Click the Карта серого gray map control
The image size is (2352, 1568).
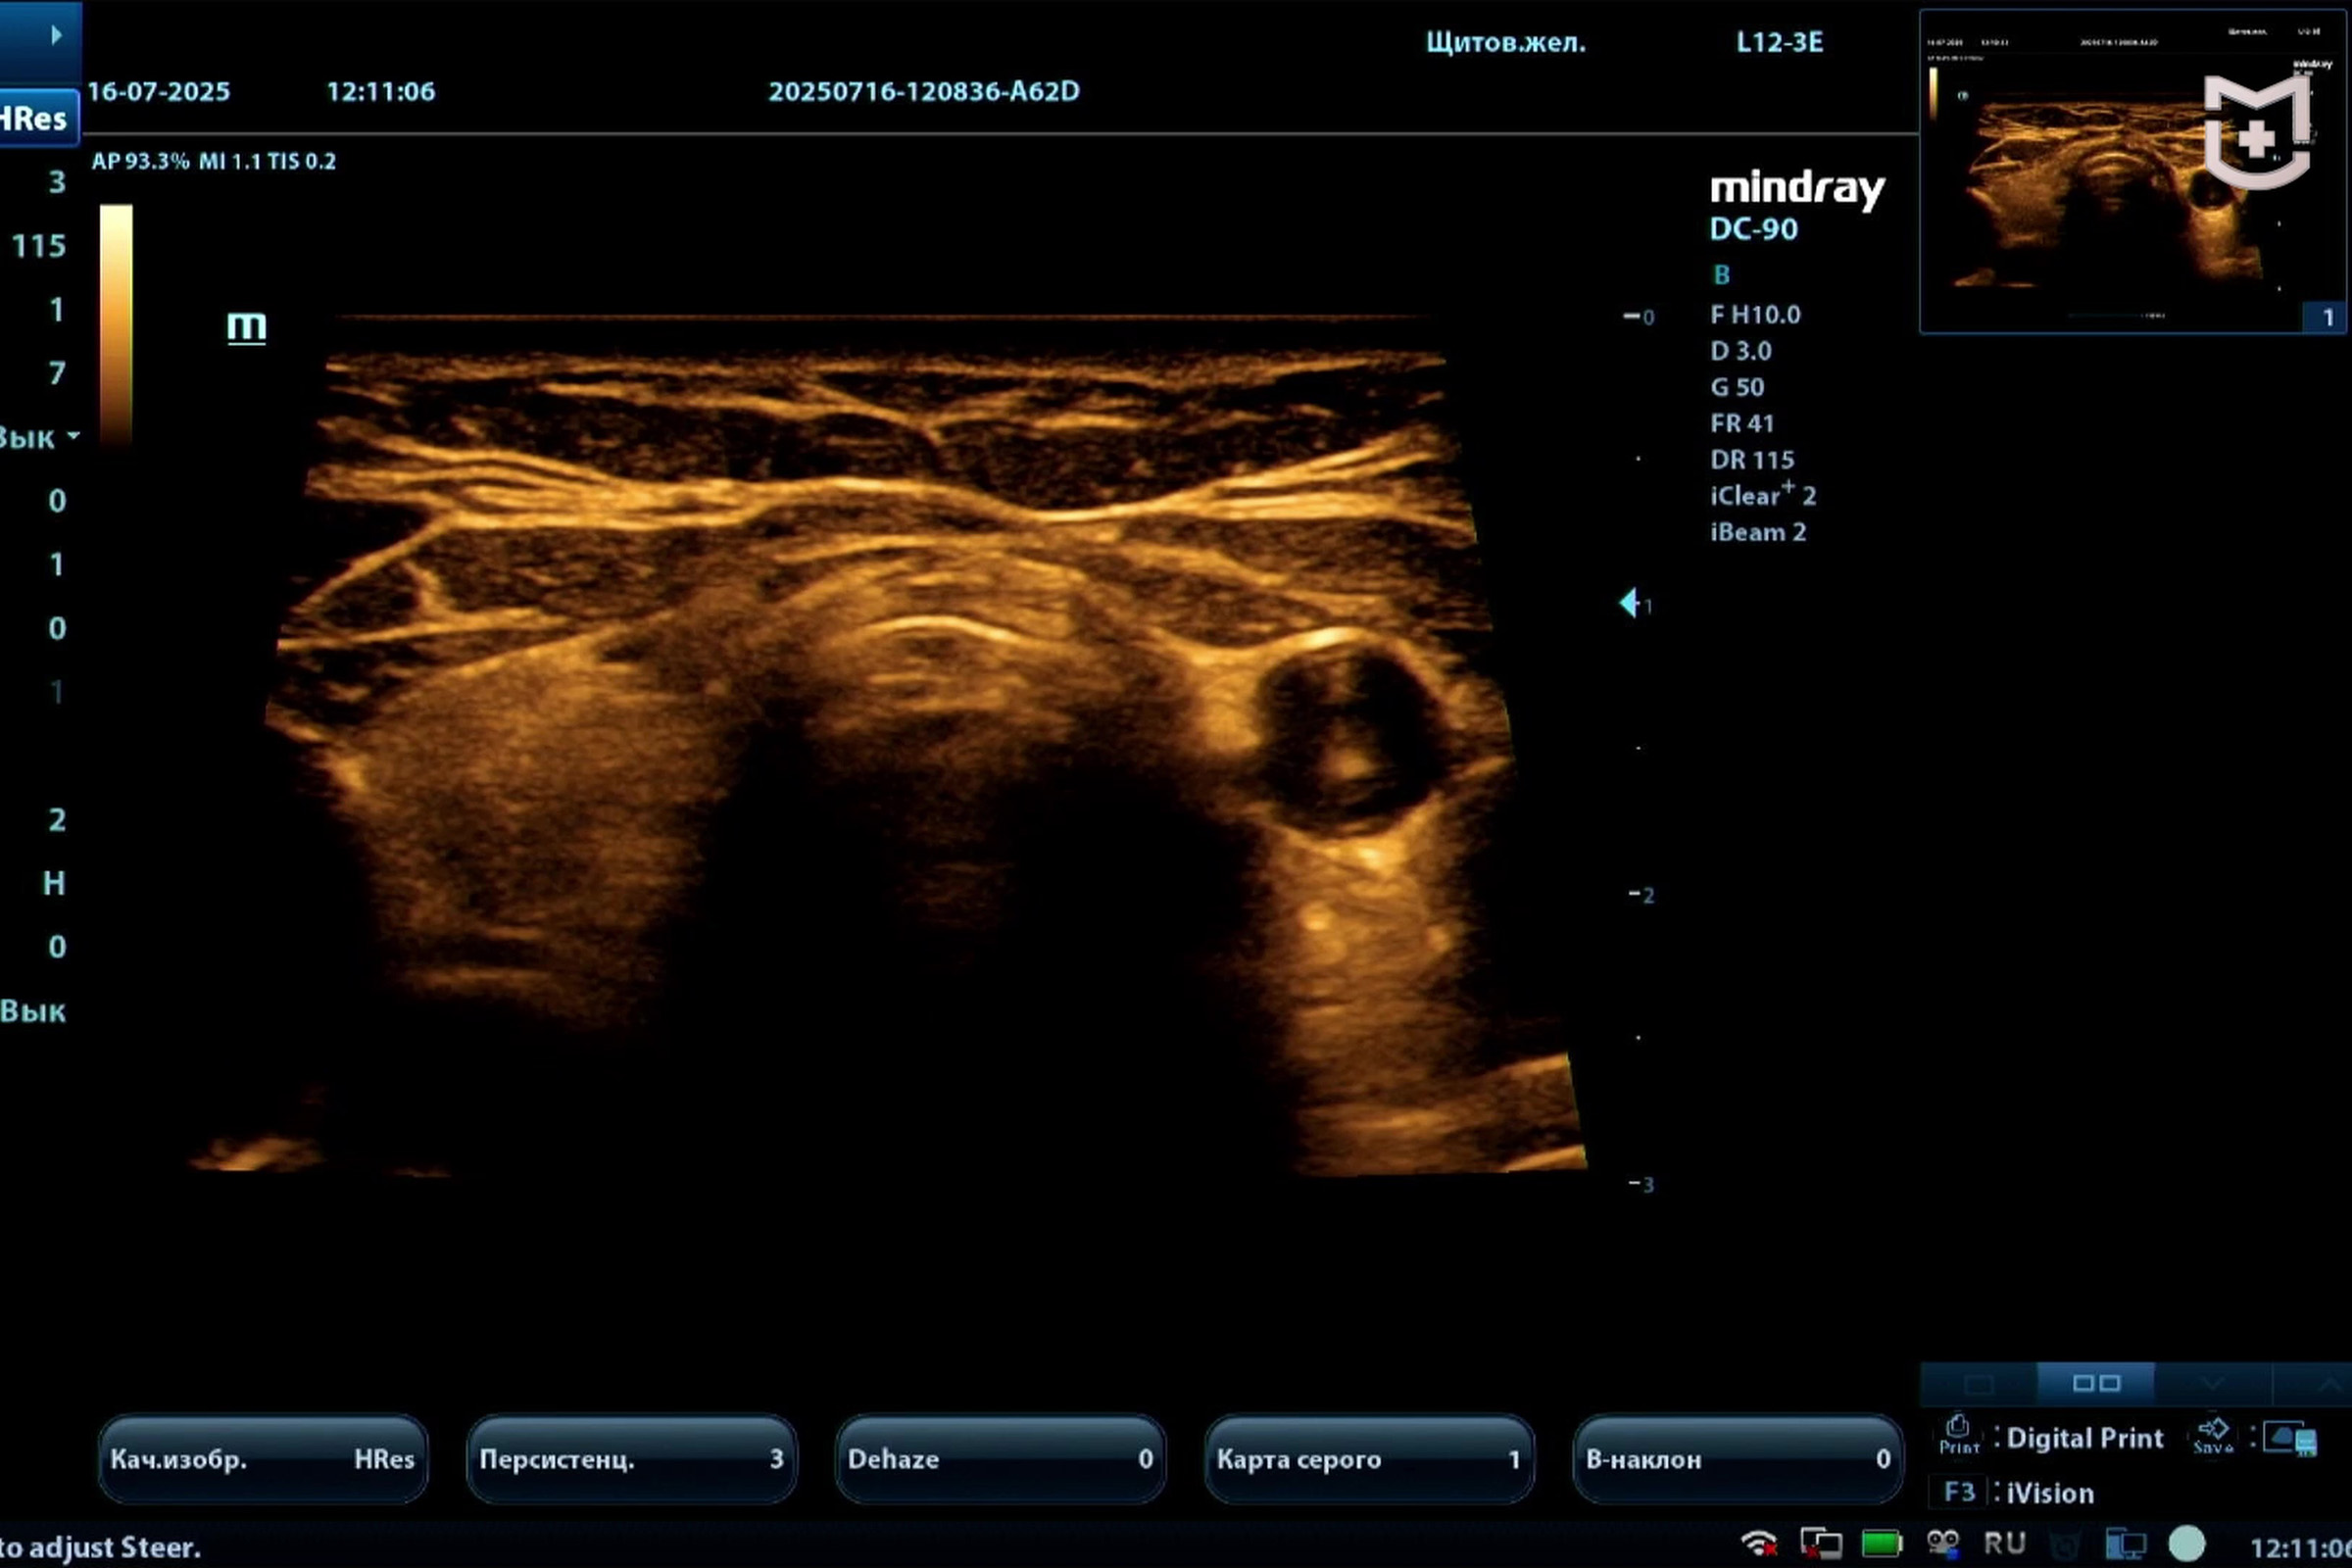[1368, 1459]
